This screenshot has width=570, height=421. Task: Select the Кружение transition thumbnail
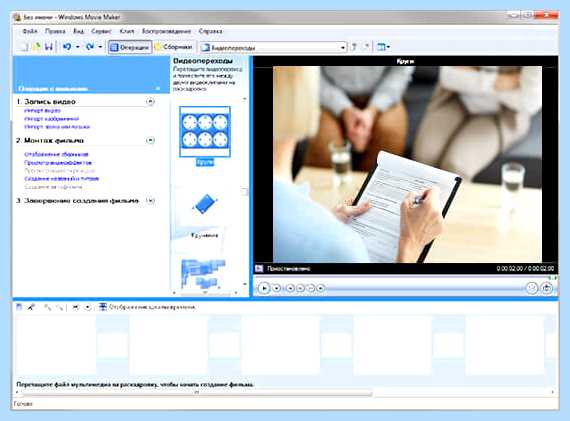(x=205, y=205)
